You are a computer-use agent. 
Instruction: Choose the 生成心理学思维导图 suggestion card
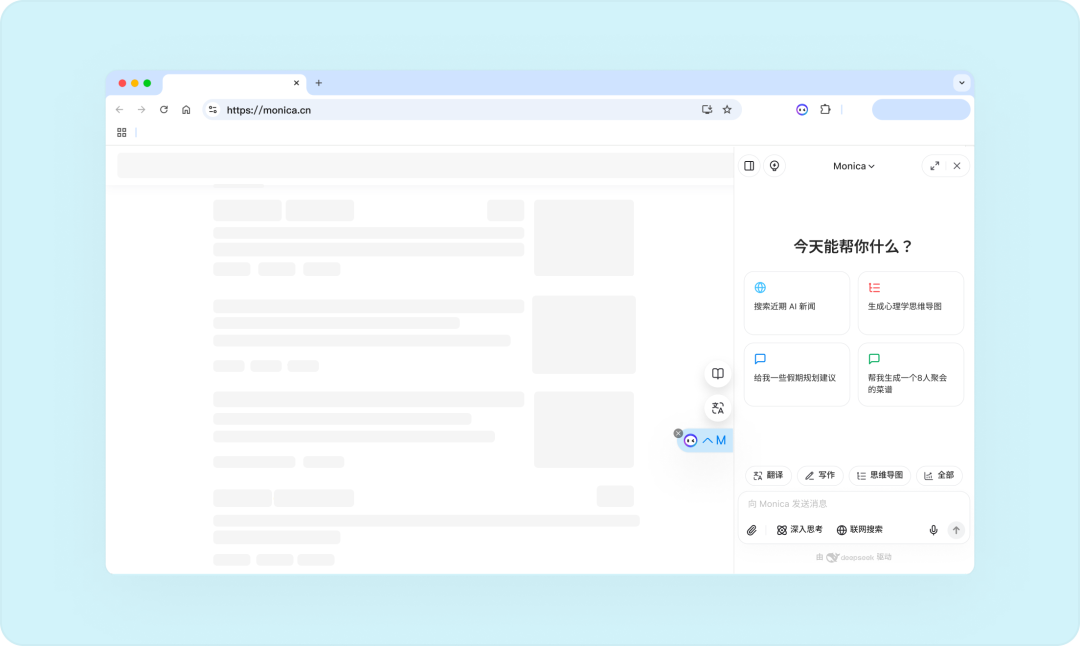tap(911, 303)
